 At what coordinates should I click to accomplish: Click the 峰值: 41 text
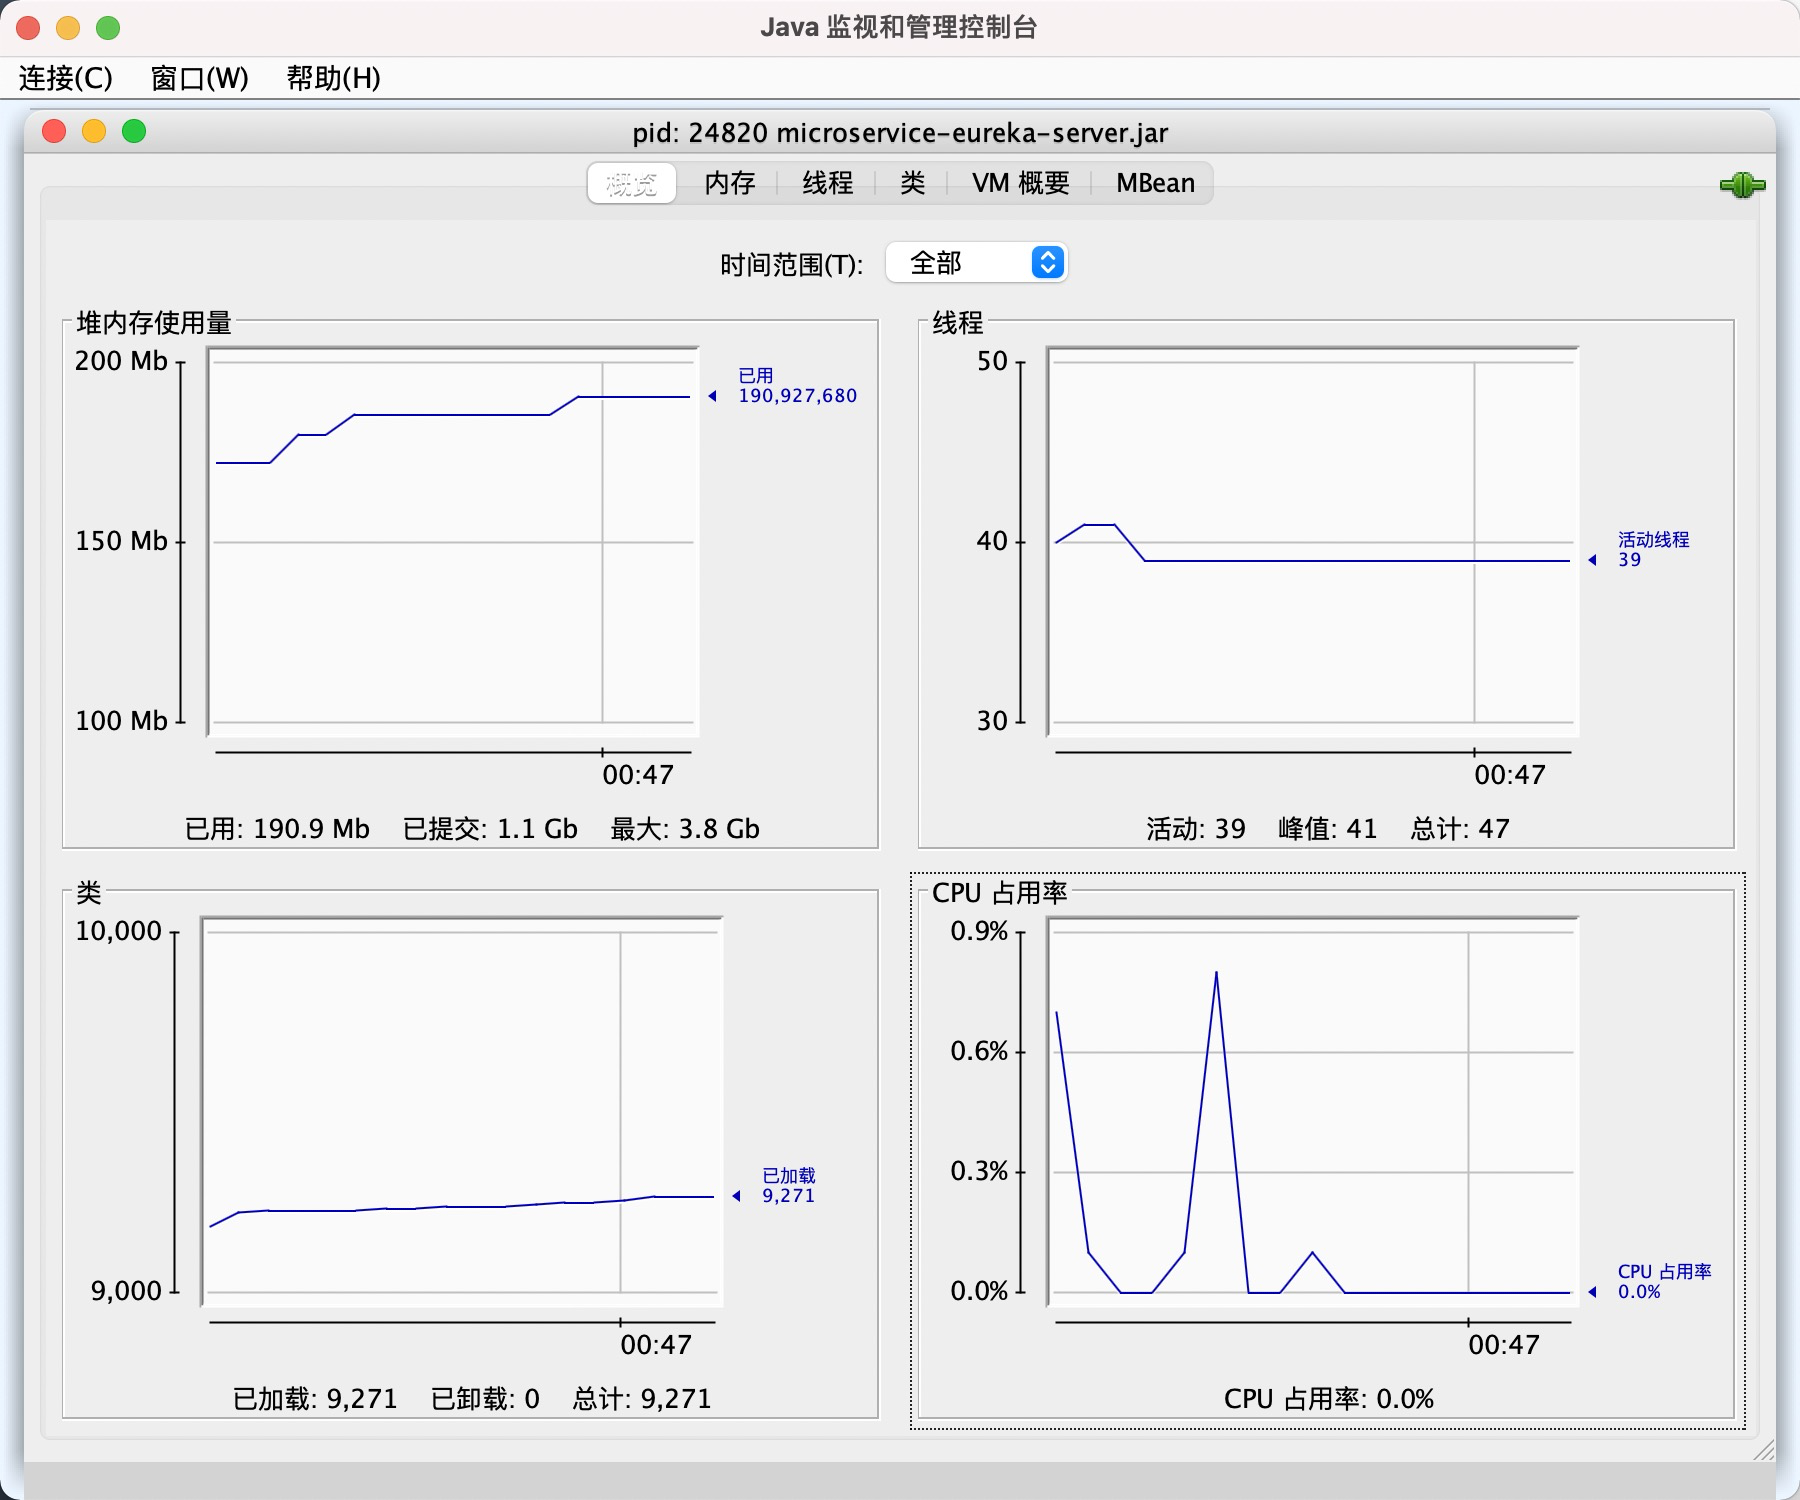click(1328, 829)
